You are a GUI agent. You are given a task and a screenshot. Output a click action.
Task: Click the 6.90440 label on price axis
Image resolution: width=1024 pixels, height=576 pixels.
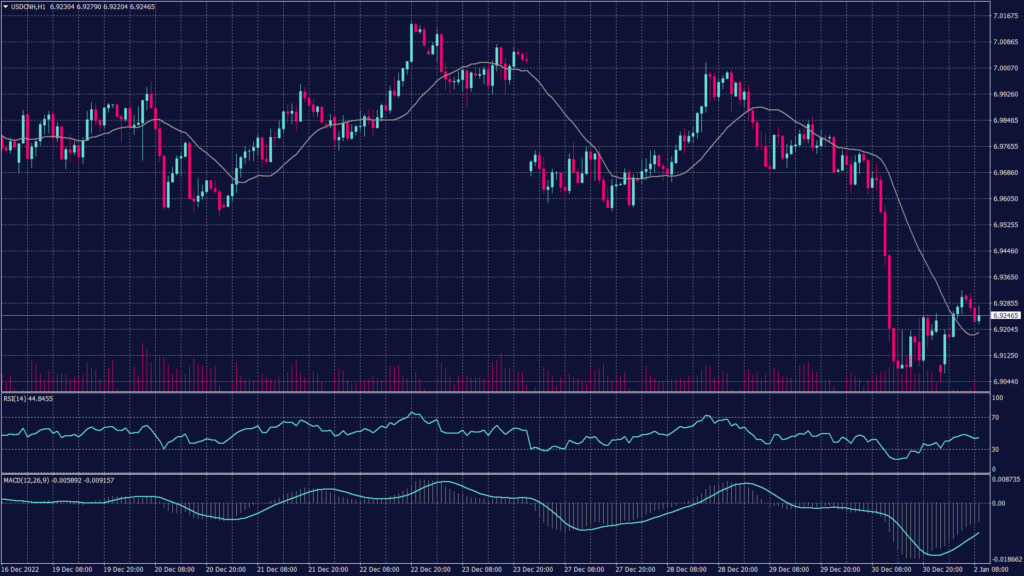coord(1004,381)
